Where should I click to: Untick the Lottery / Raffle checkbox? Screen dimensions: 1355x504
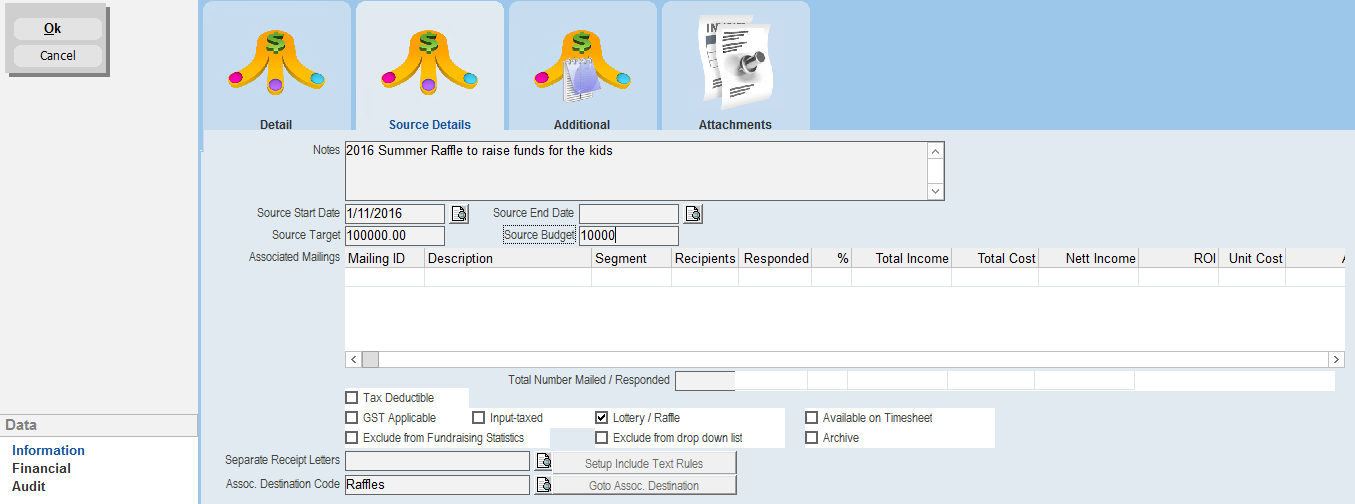pos(602,418)
